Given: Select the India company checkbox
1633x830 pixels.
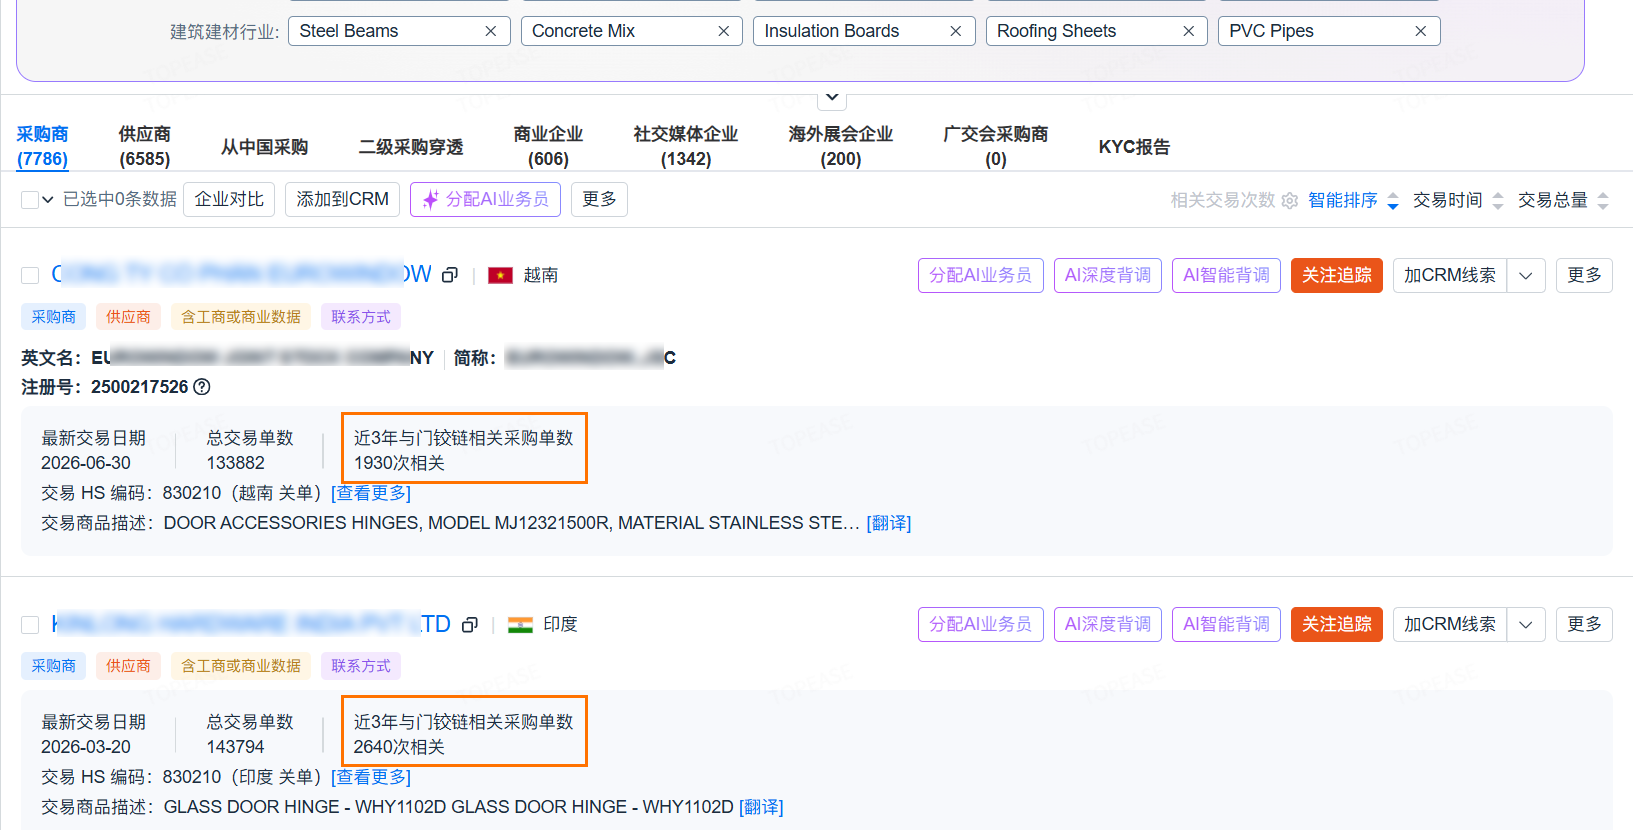Looking at the screenshot, I should pyautogui.click(x=30, y=625).
